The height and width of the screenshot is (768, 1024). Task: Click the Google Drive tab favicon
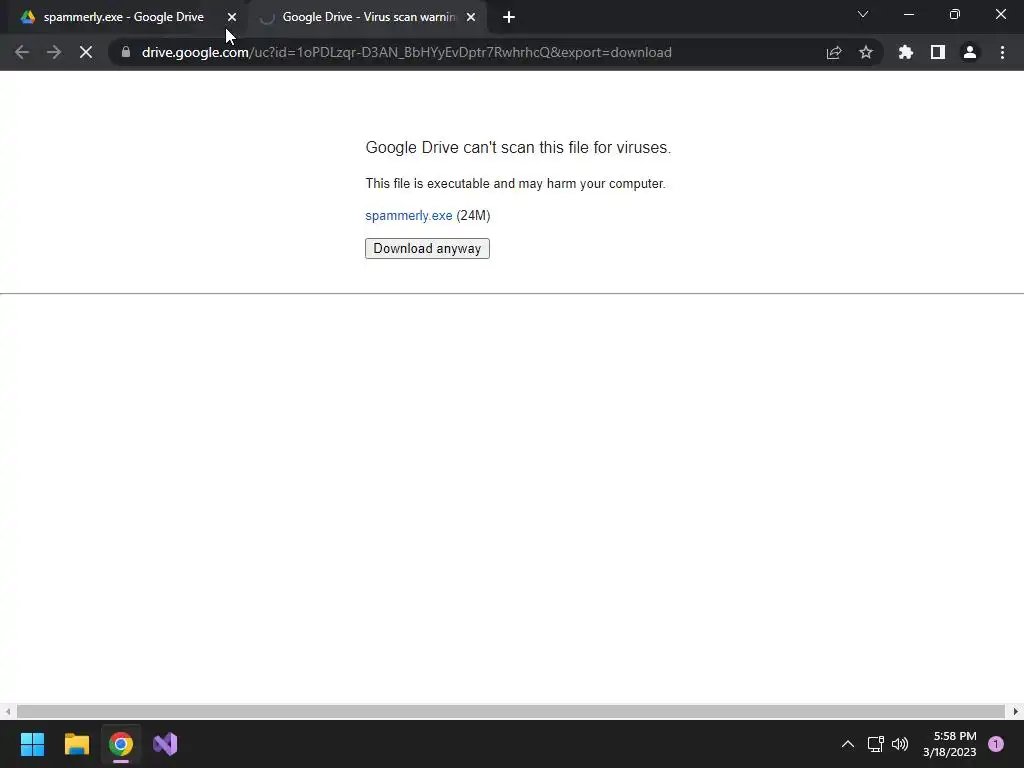27,17
